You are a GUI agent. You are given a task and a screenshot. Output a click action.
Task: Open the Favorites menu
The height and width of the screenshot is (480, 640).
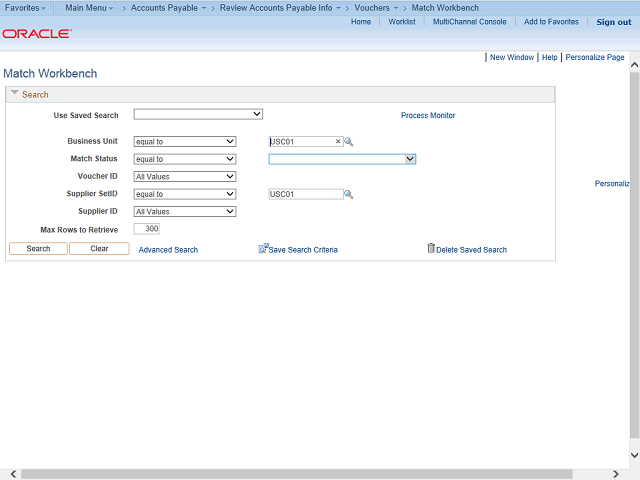25,8
